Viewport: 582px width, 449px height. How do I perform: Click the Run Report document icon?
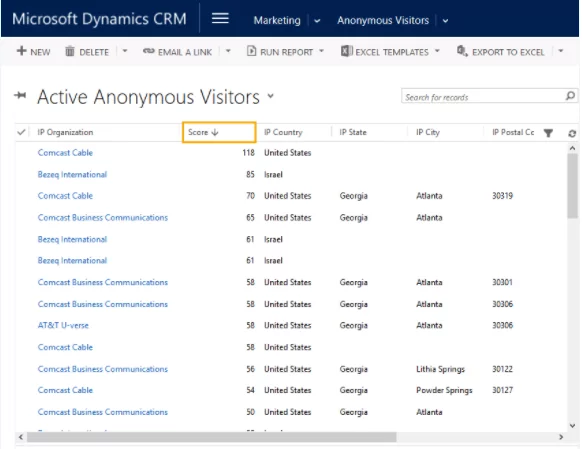pos(251,51)
